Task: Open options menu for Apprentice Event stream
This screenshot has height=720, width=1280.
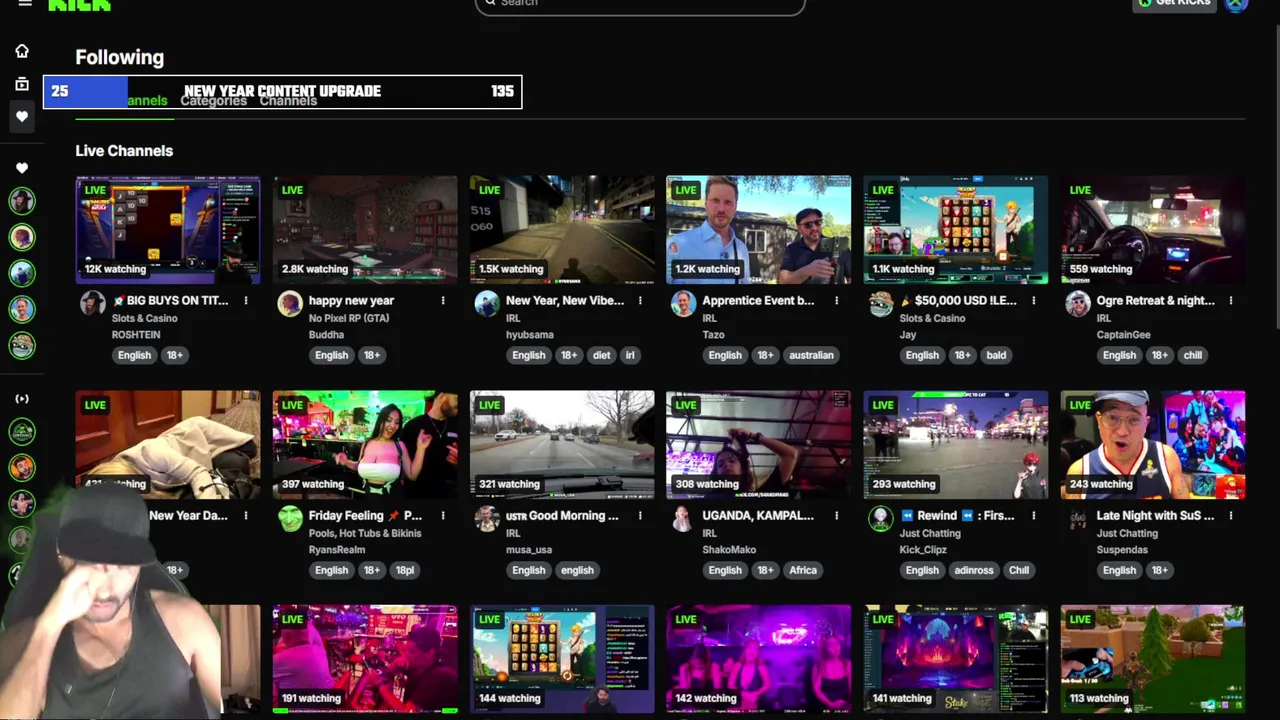Action: click(x=837, y=300)
